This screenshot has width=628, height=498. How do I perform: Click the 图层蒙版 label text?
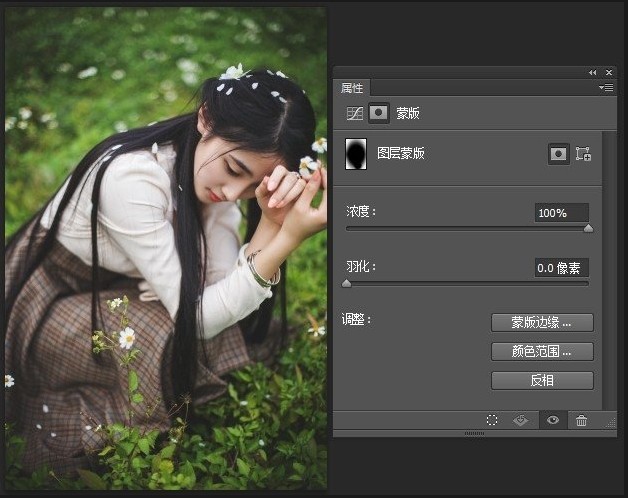coord(401,153)
